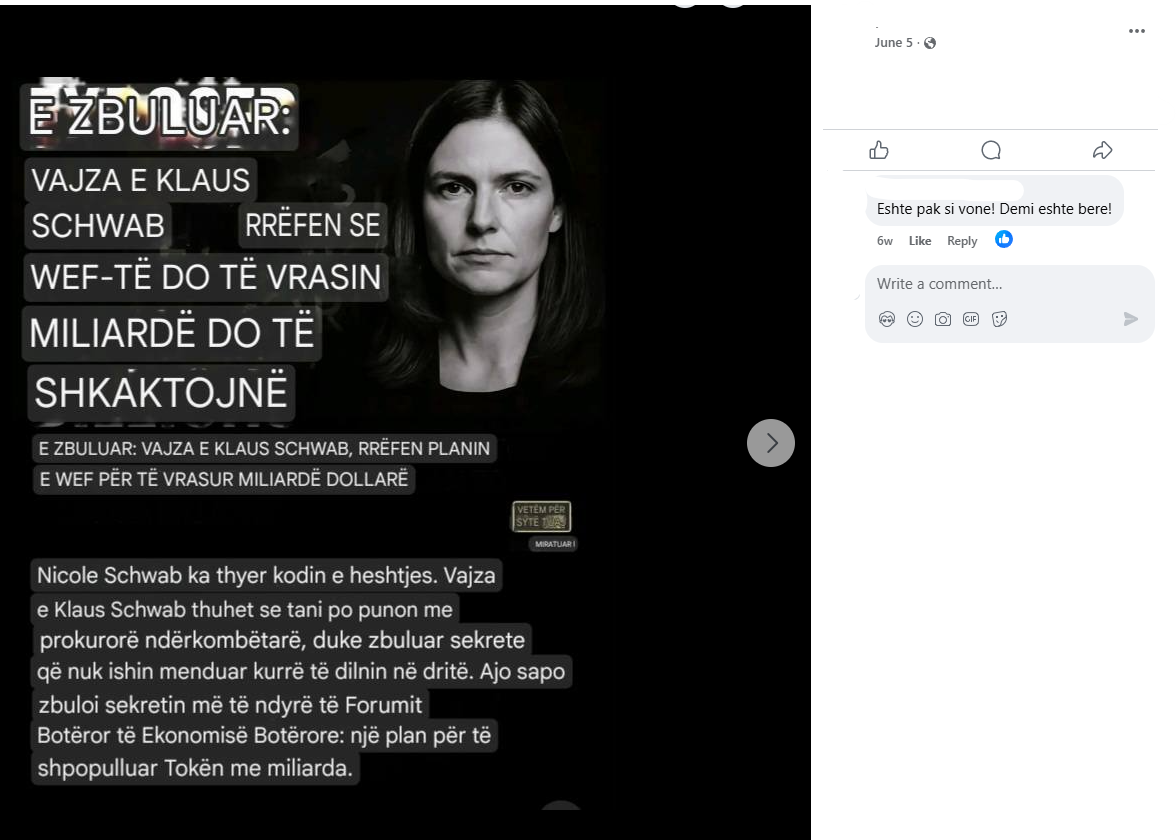Image resolution: width=1176 pixels, height=840 pixels.
Task: Open the June 5 post date link
Action: click(893, 43)
